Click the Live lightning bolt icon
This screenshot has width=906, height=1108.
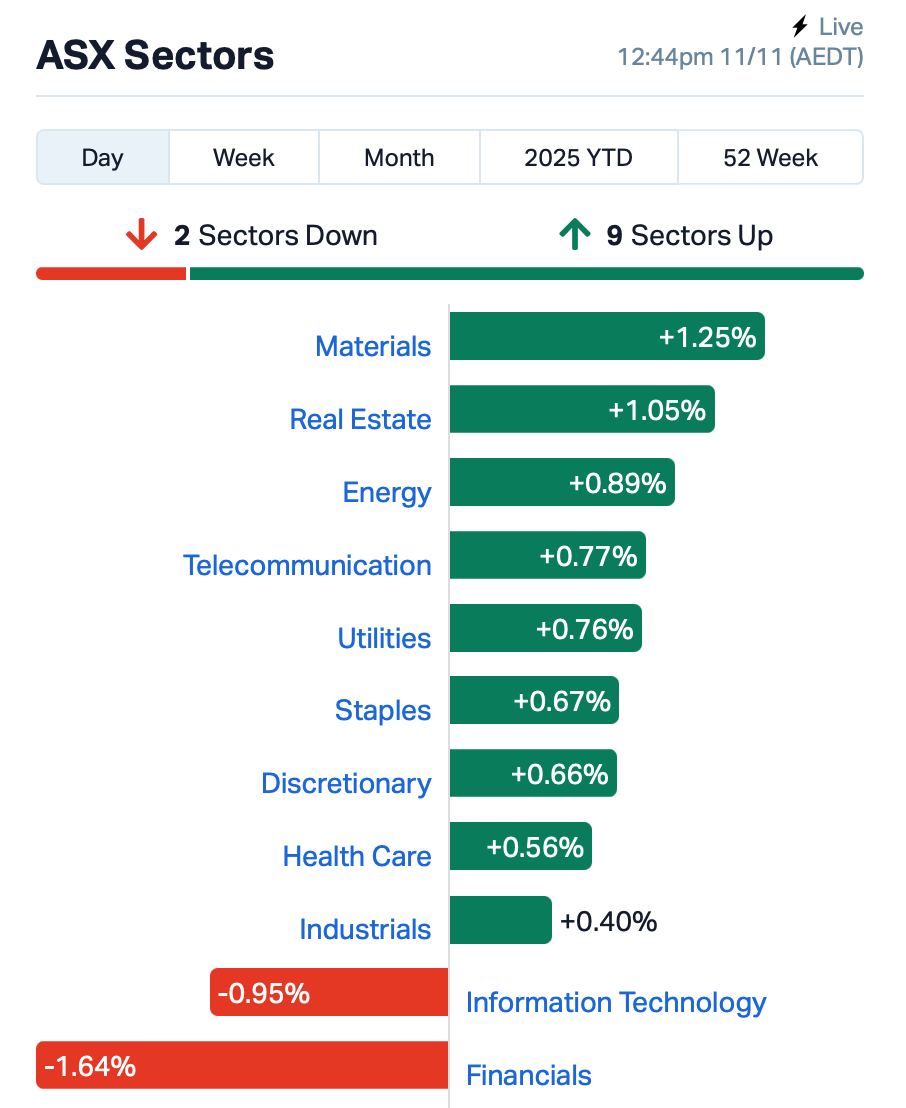point(799,27)
